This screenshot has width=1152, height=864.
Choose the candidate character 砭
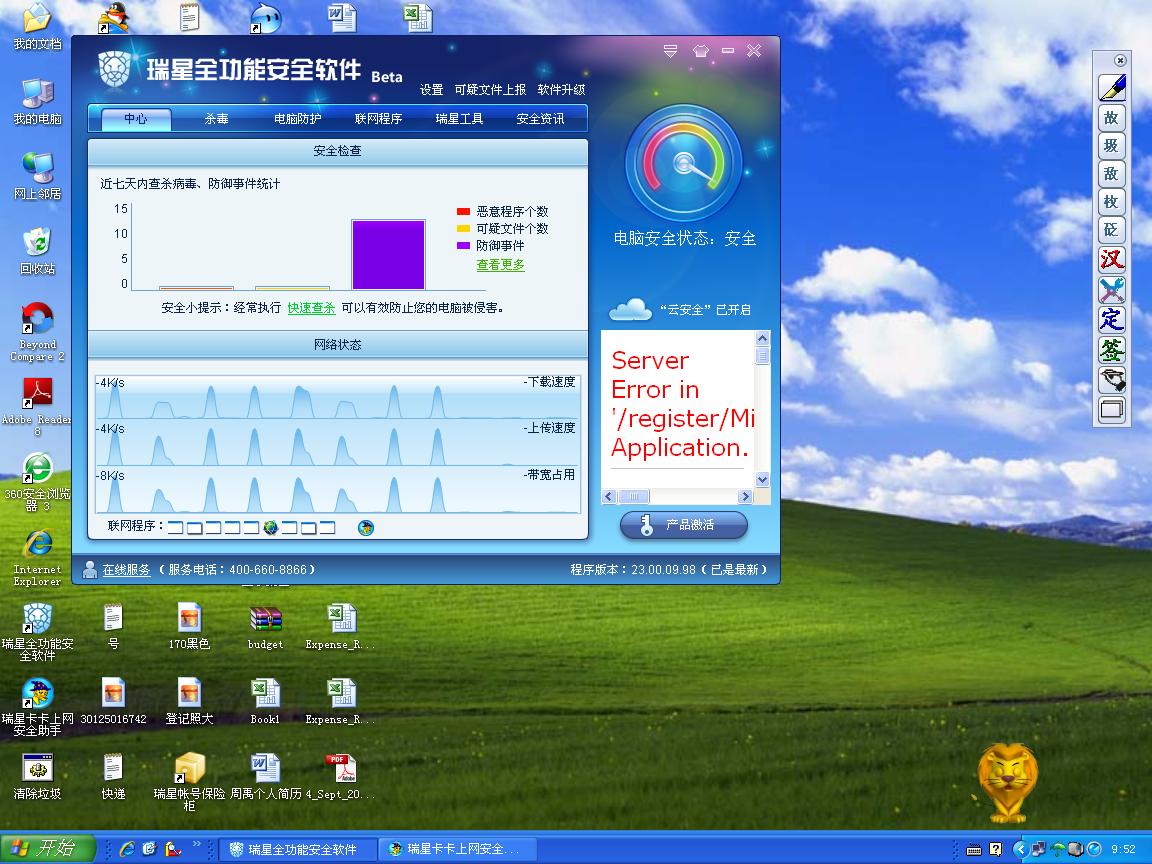click(1112, 229)
